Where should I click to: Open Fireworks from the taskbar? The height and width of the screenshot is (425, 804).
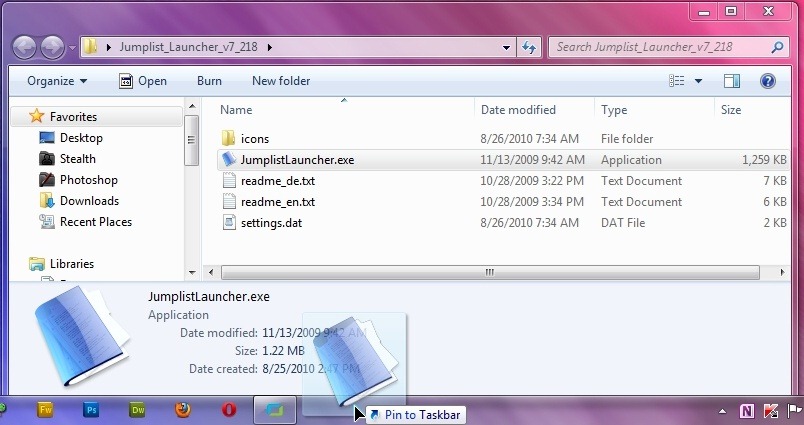pos(46,410)
